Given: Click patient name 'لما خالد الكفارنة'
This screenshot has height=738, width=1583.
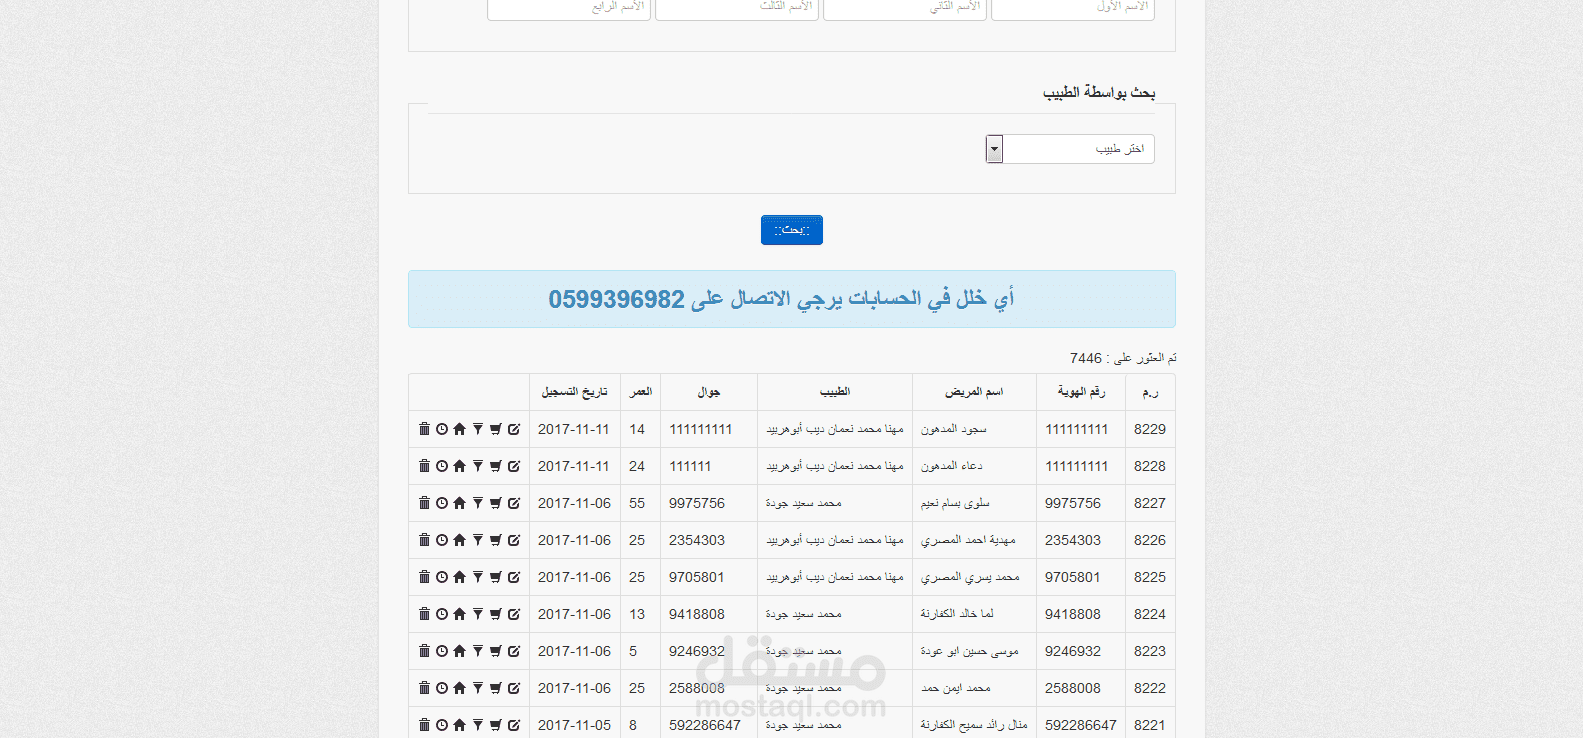Looking at the screenshot, I should click(x=957, y=614).
